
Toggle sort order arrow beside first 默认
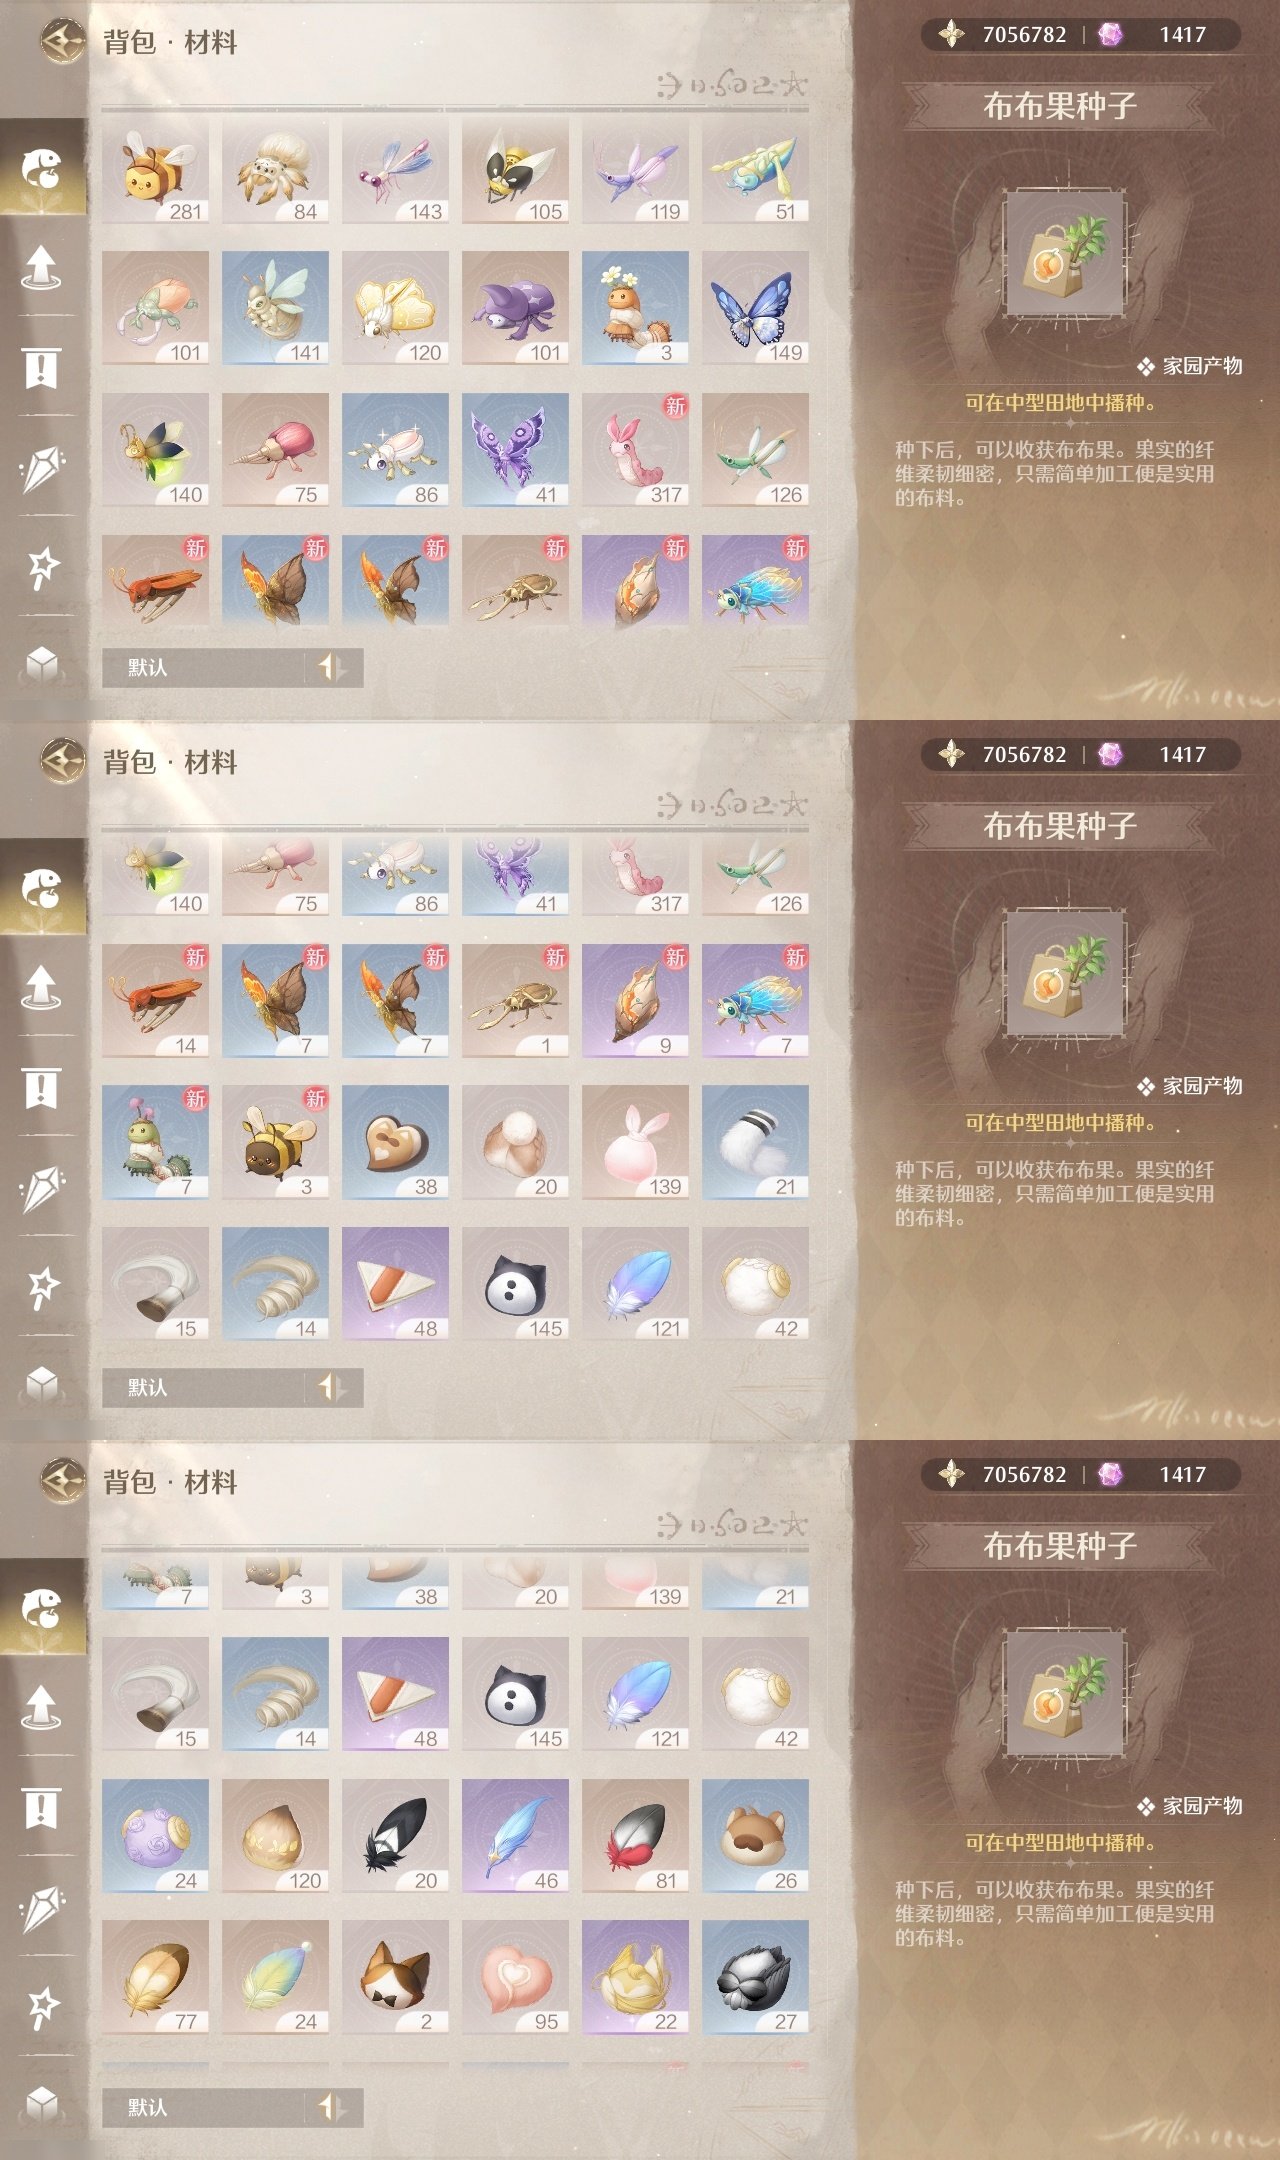tap(332, 667)
